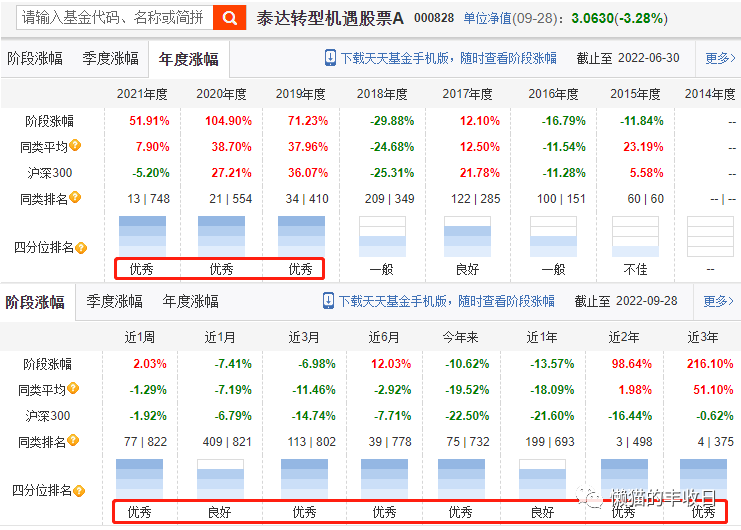The width and height of the screenshot is (741, 530).
Task: Focus the fund code search input field
Action: [x=114, y=18]
